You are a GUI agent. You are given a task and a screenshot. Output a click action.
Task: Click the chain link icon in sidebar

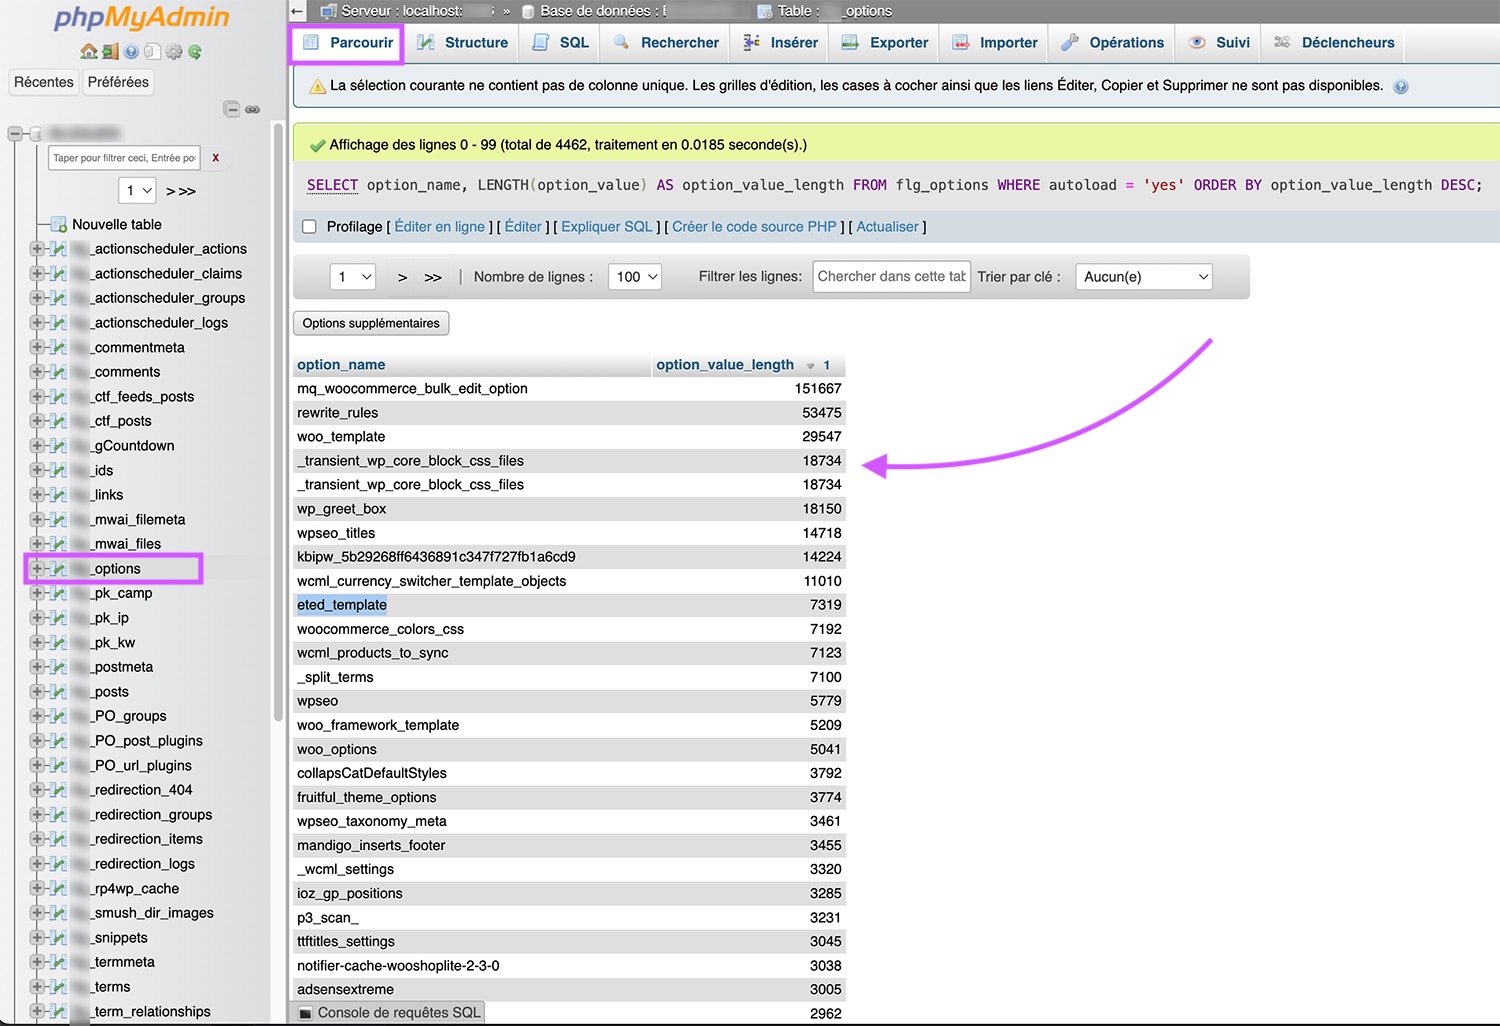point(253,109)
